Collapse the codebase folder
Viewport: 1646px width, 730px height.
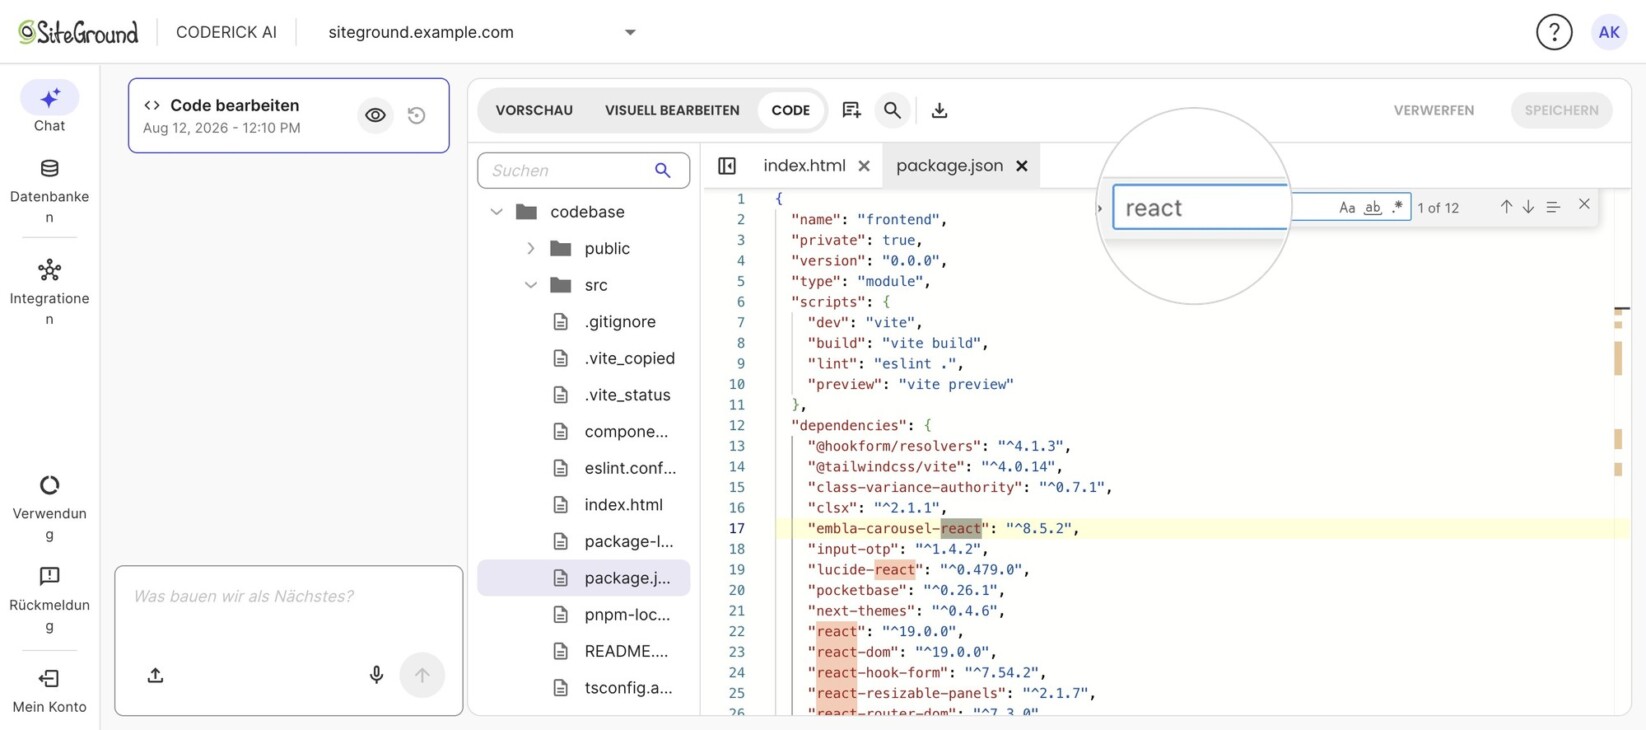click(x=496, y=212)
